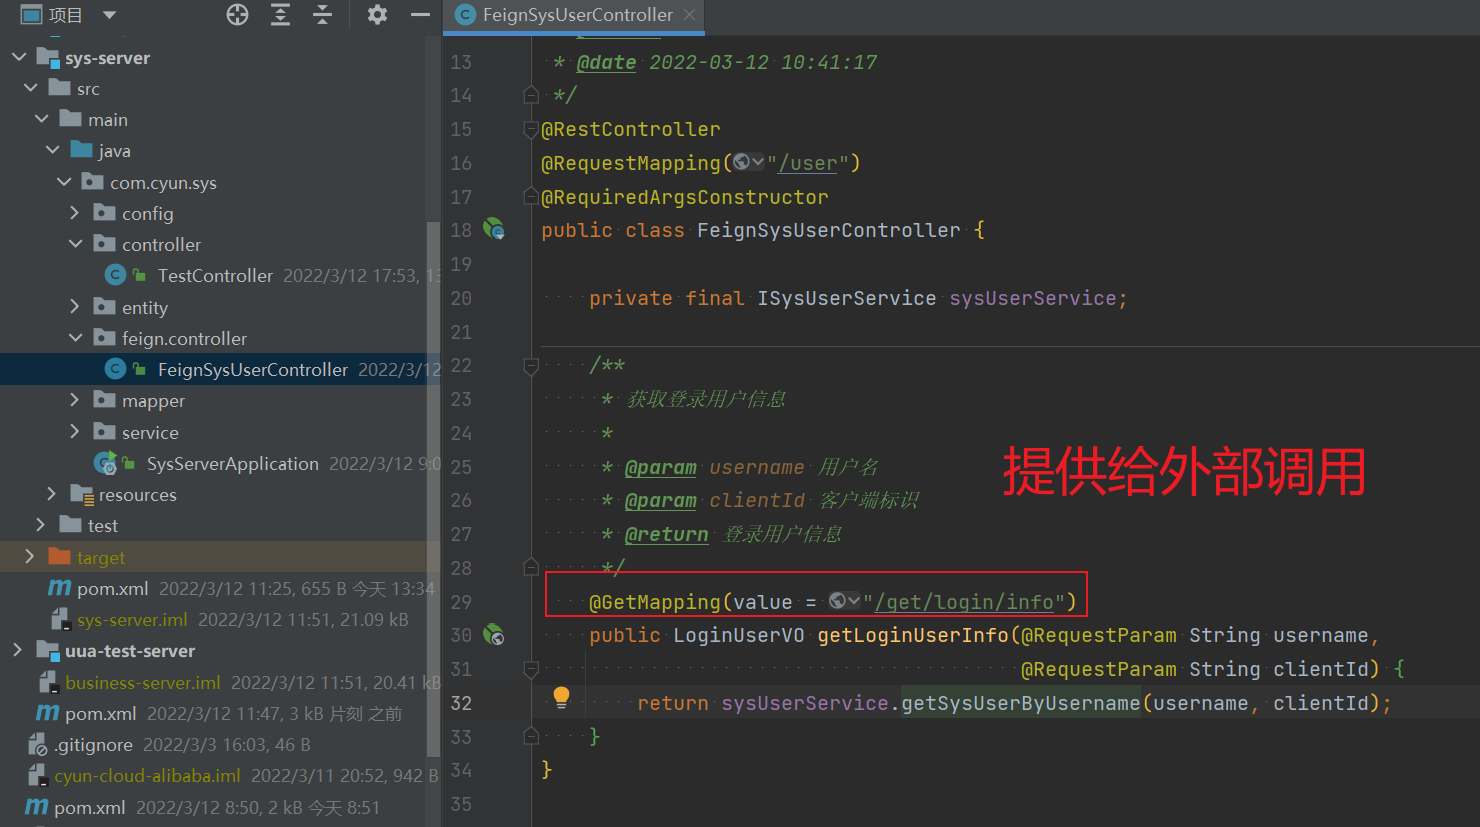Click the "/user" mapping link
1480x827 pixels.
click(808, 163)
